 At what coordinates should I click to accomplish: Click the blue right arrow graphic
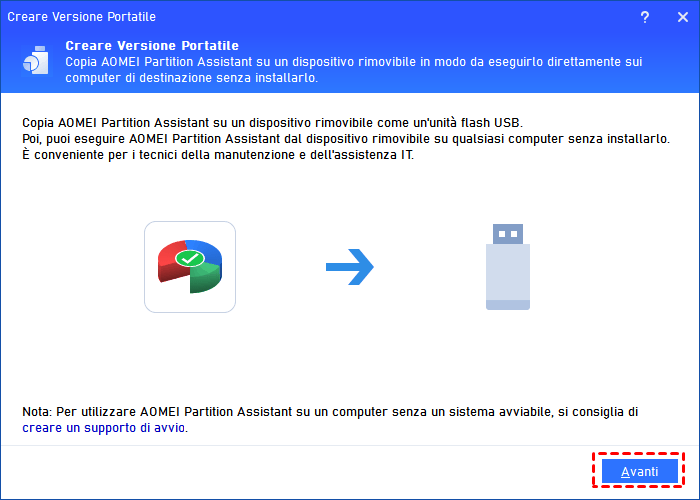point(350,267)
